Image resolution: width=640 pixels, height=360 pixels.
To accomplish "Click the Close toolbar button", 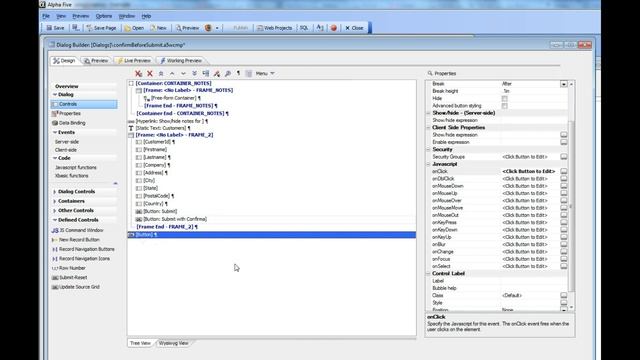I will coord(354,28).
